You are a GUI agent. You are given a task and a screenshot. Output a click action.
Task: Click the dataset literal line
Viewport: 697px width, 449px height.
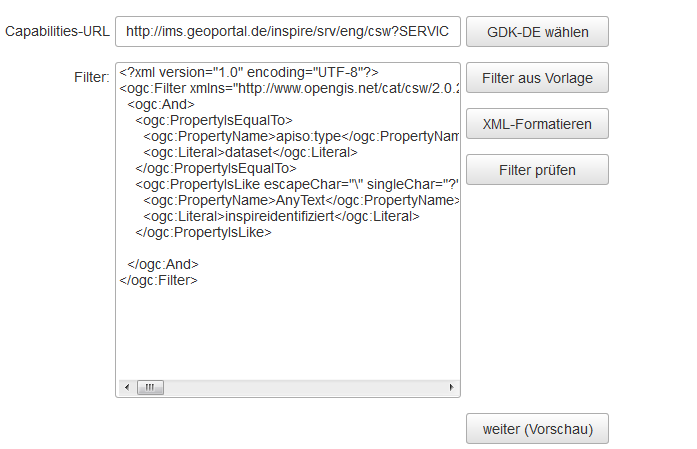250,153
